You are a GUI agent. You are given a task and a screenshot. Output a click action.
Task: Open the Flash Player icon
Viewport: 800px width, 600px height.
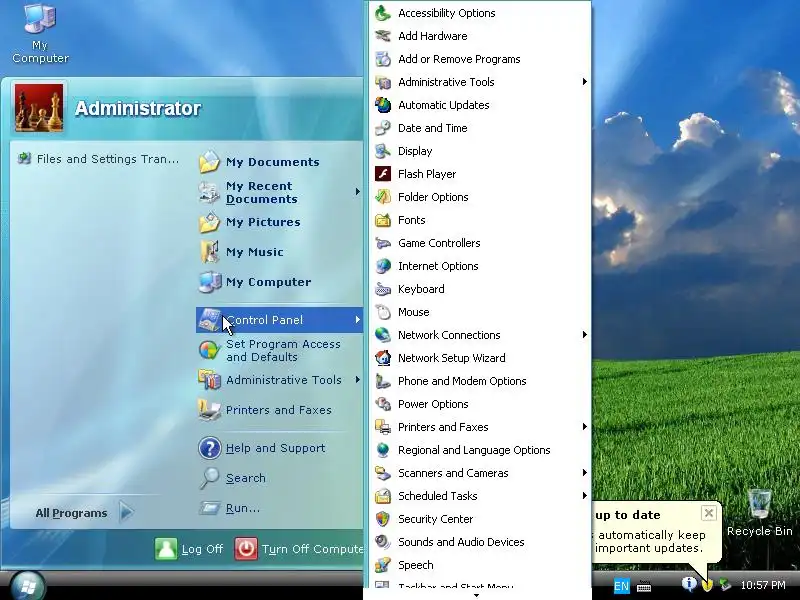(x=383, y=174)
